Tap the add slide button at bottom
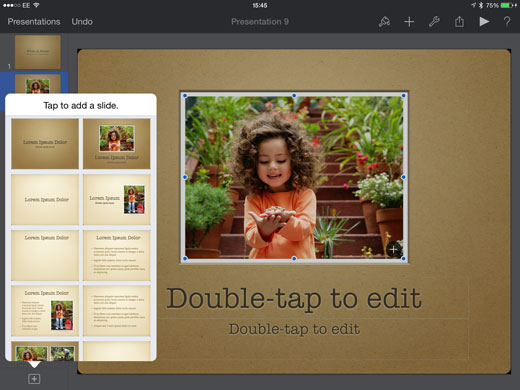The image size is (520, 390). pyautogui.click(x=34, y=379)
